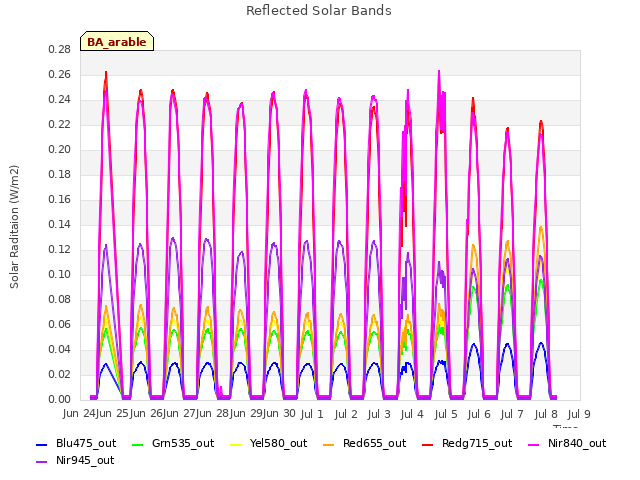This screenshot has width=640, height=480.
Task: Click the Reflected Solar Bands chart title
Action: point(319,11)
